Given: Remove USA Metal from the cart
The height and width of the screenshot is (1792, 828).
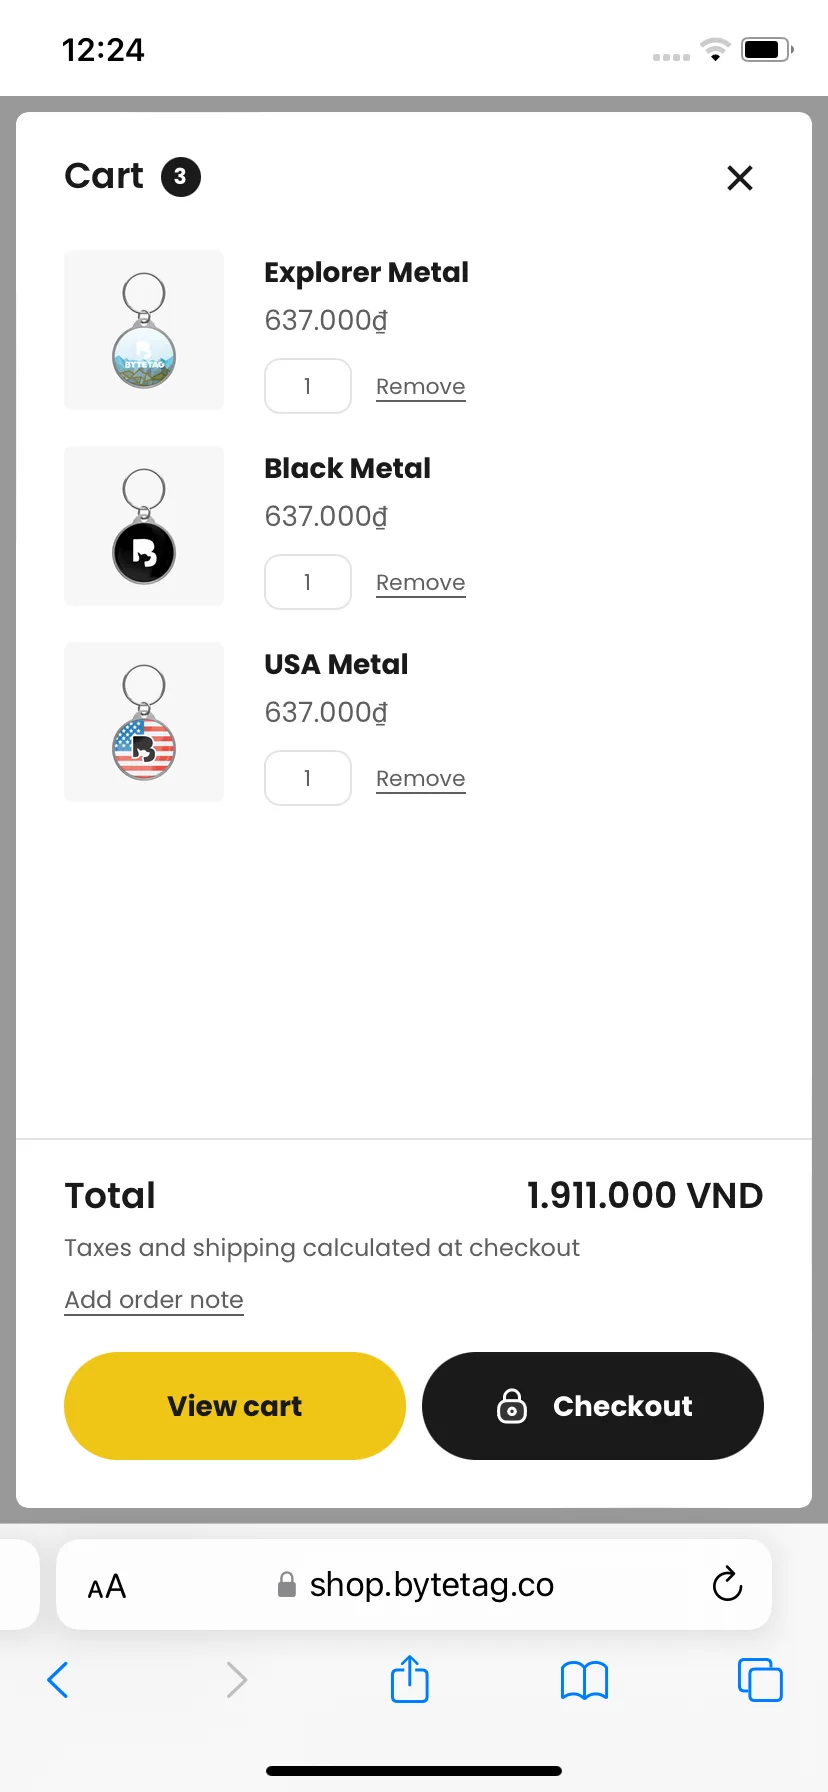Looking at the screenshot, I should pyautogui.click(x=421, y=779).
